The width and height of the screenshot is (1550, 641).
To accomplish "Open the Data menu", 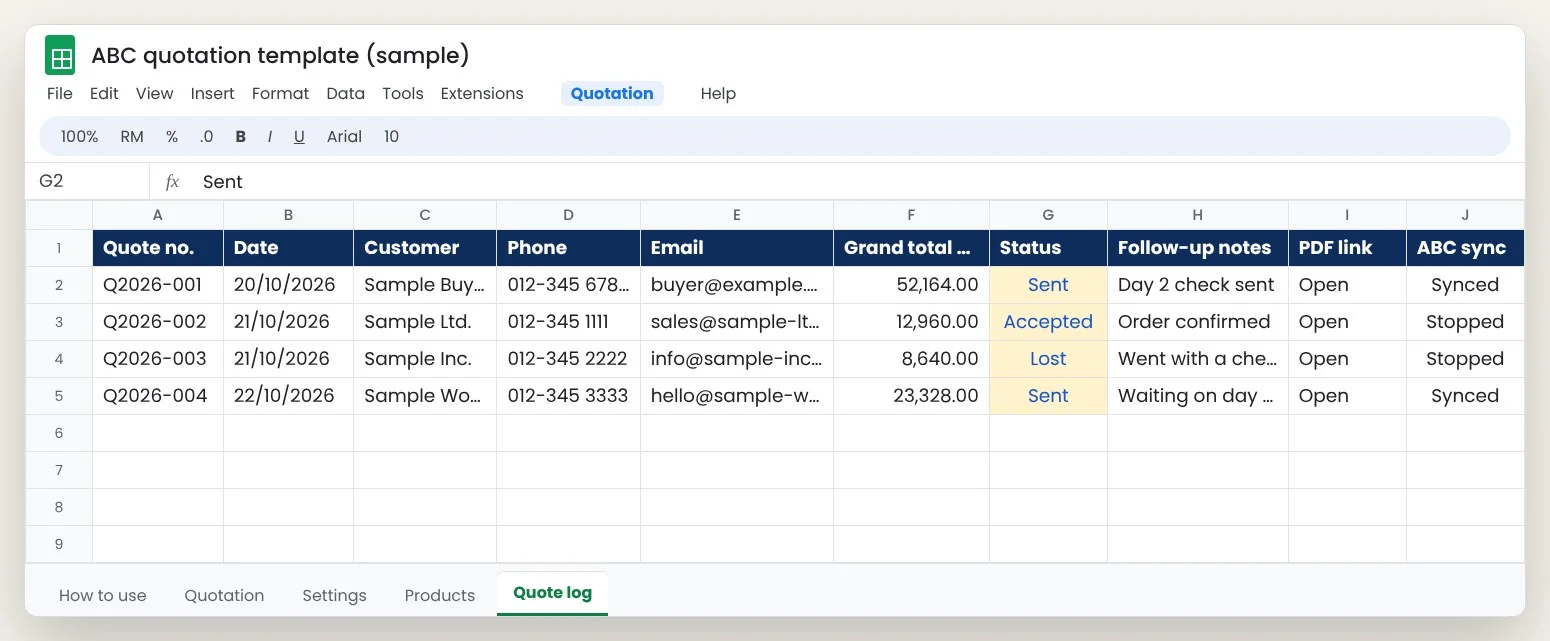I will [345, 93].
